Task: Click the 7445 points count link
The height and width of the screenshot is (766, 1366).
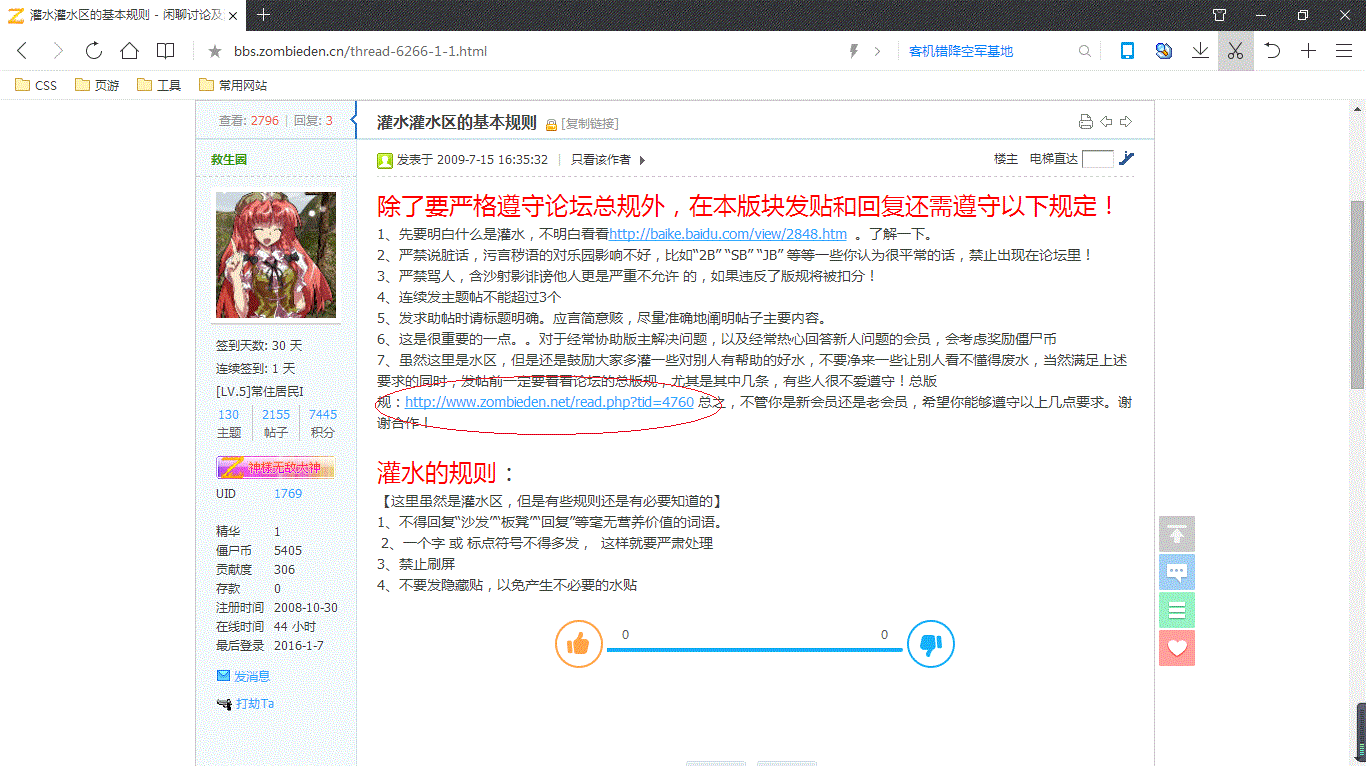Action: click(x=323, y=414)
